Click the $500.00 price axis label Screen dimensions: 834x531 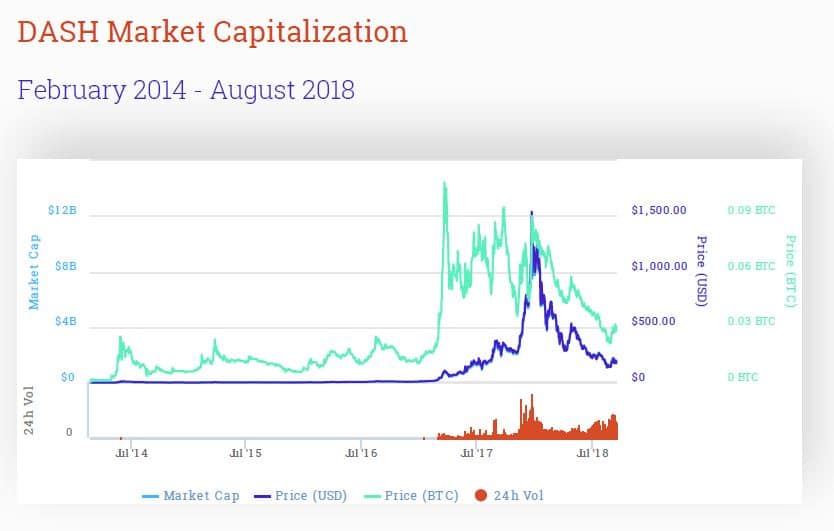pyautogui.click(x=659, y=322)
